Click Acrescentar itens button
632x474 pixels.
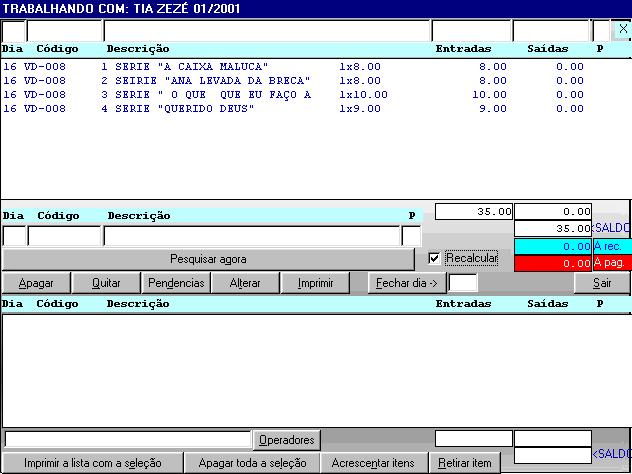click(x=373, y=463)
